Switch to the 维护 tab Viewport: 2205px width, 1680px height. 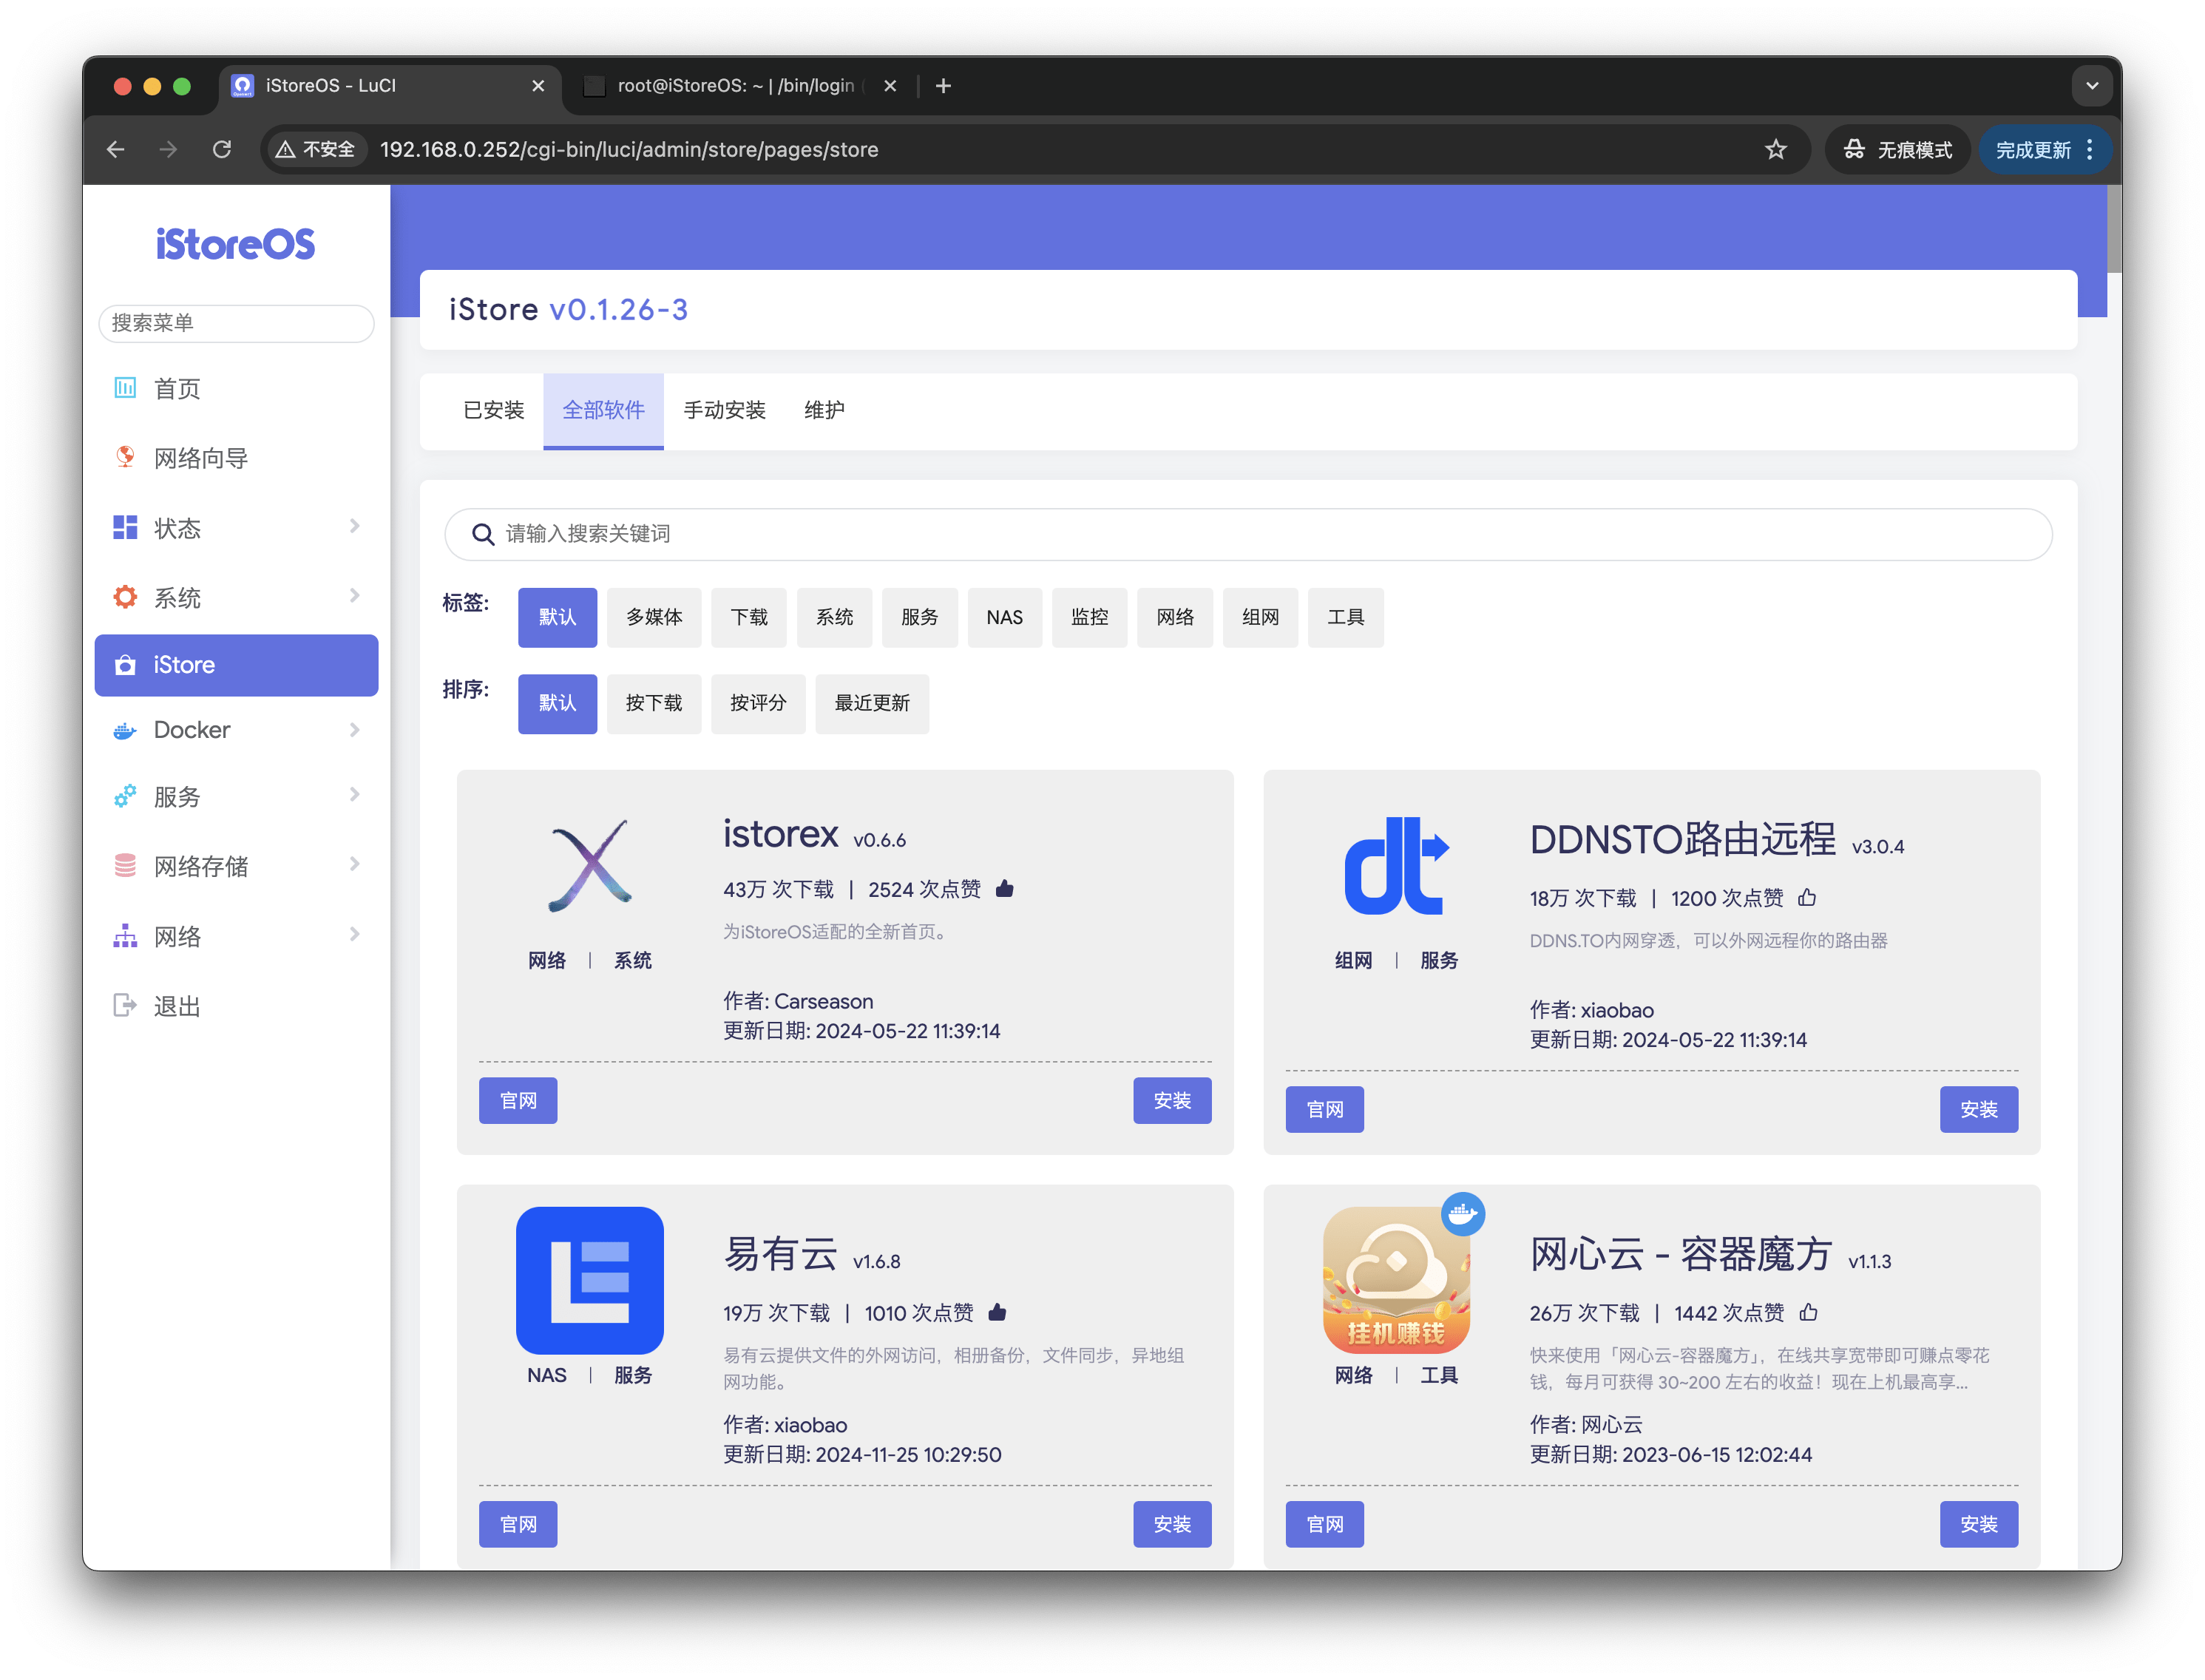pos(824,410)
